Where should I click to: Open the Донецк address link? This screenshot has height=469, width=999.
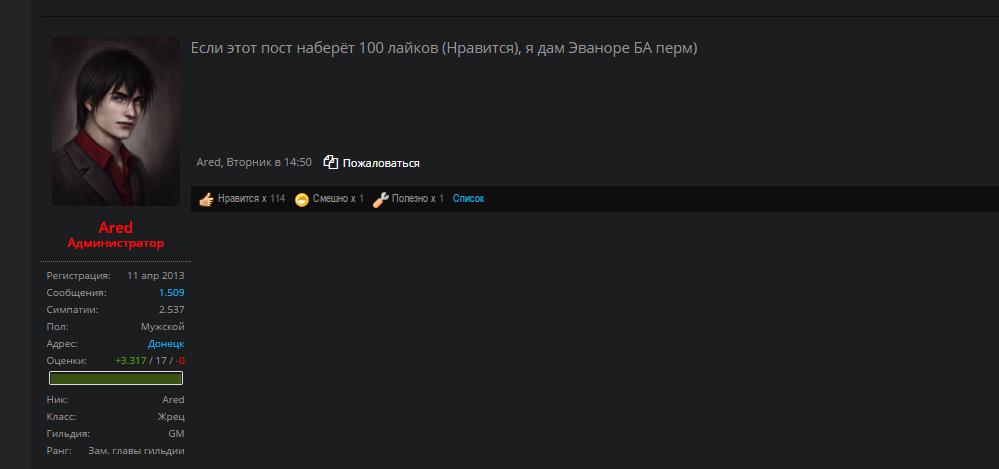166,343
